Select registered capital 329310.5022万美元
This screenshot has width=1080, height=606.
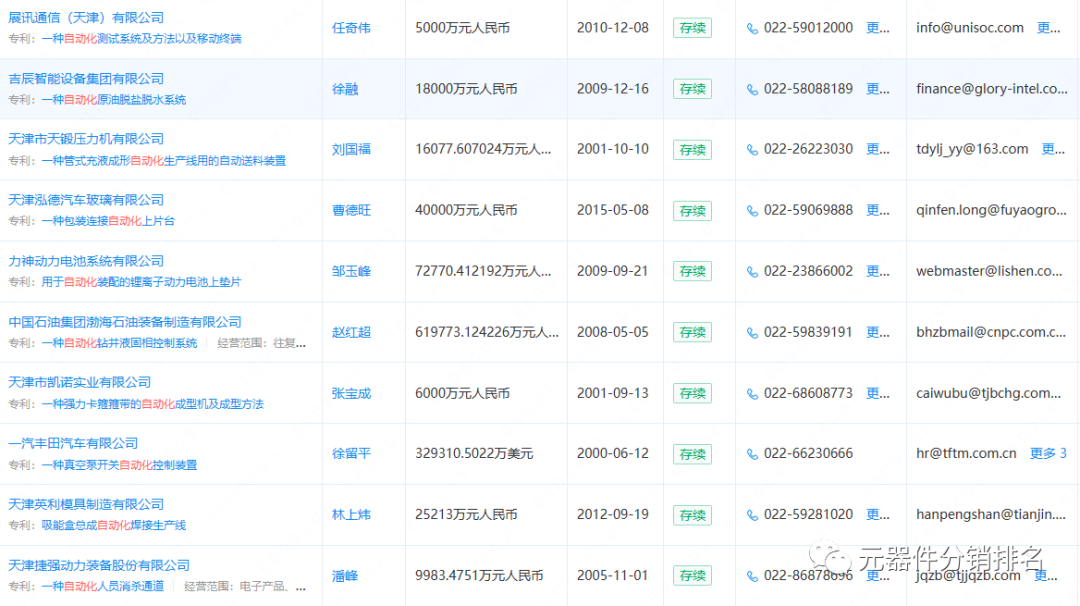pos(474,454)
